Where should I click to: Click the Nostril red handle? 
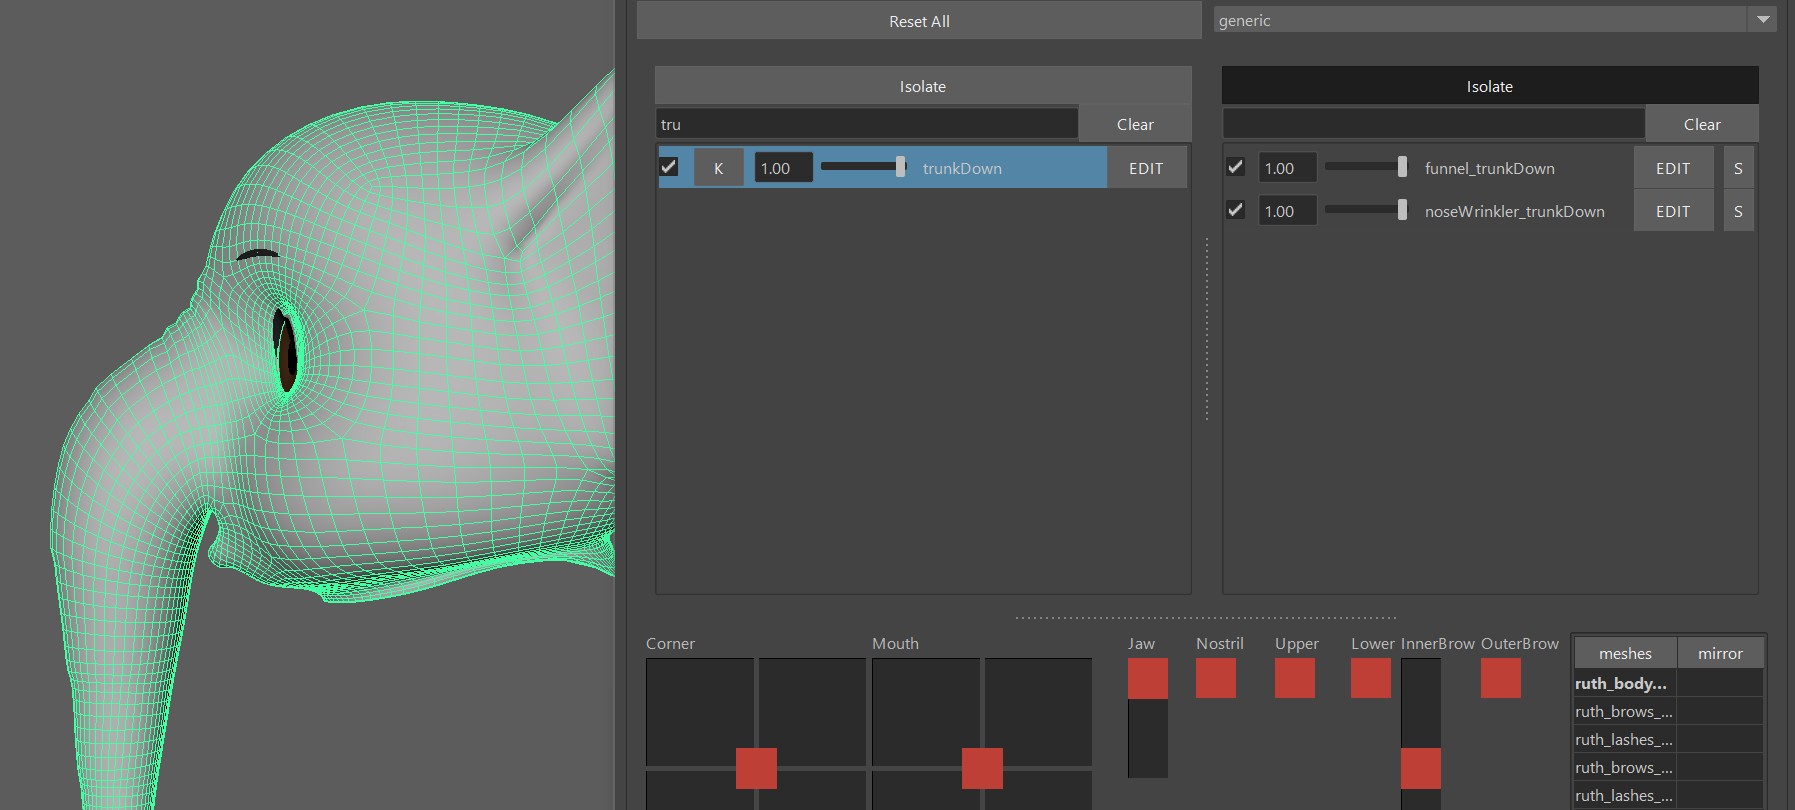pos(1216,679)
